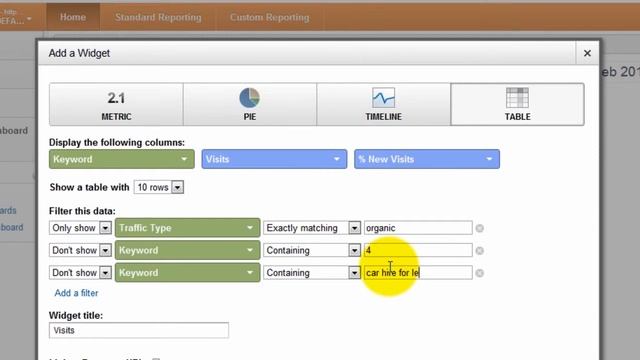The width and height of the screenshot is (640, 360).
Task: Open the Traffic Type dimension dropdown
Action: coord(187,228)
